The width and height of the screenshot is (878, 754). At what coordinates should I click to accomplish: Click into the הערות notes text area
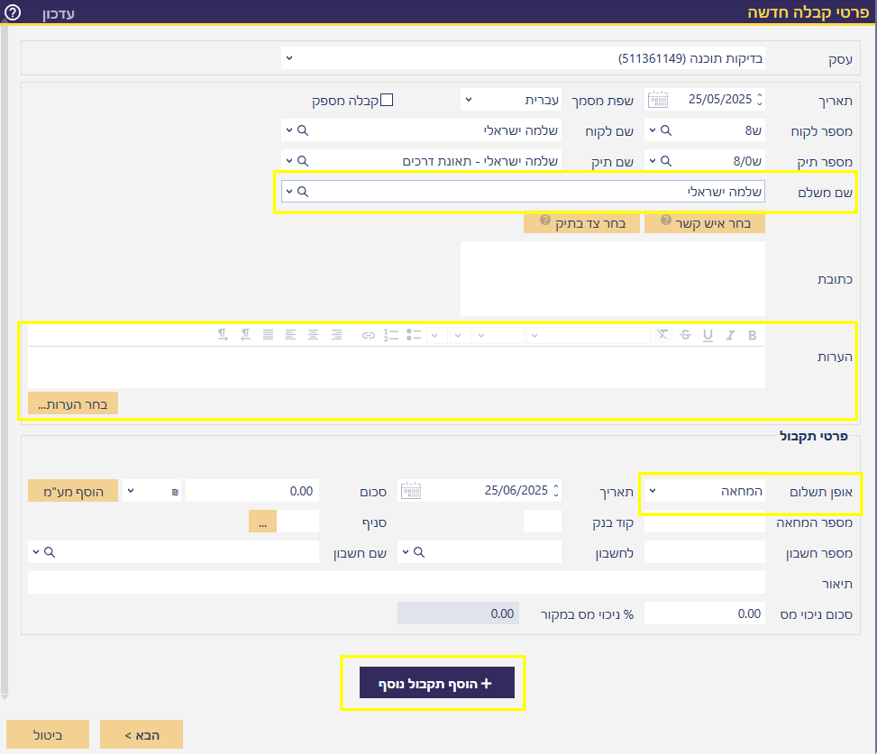pyautogui.click(x=396, y=367)
